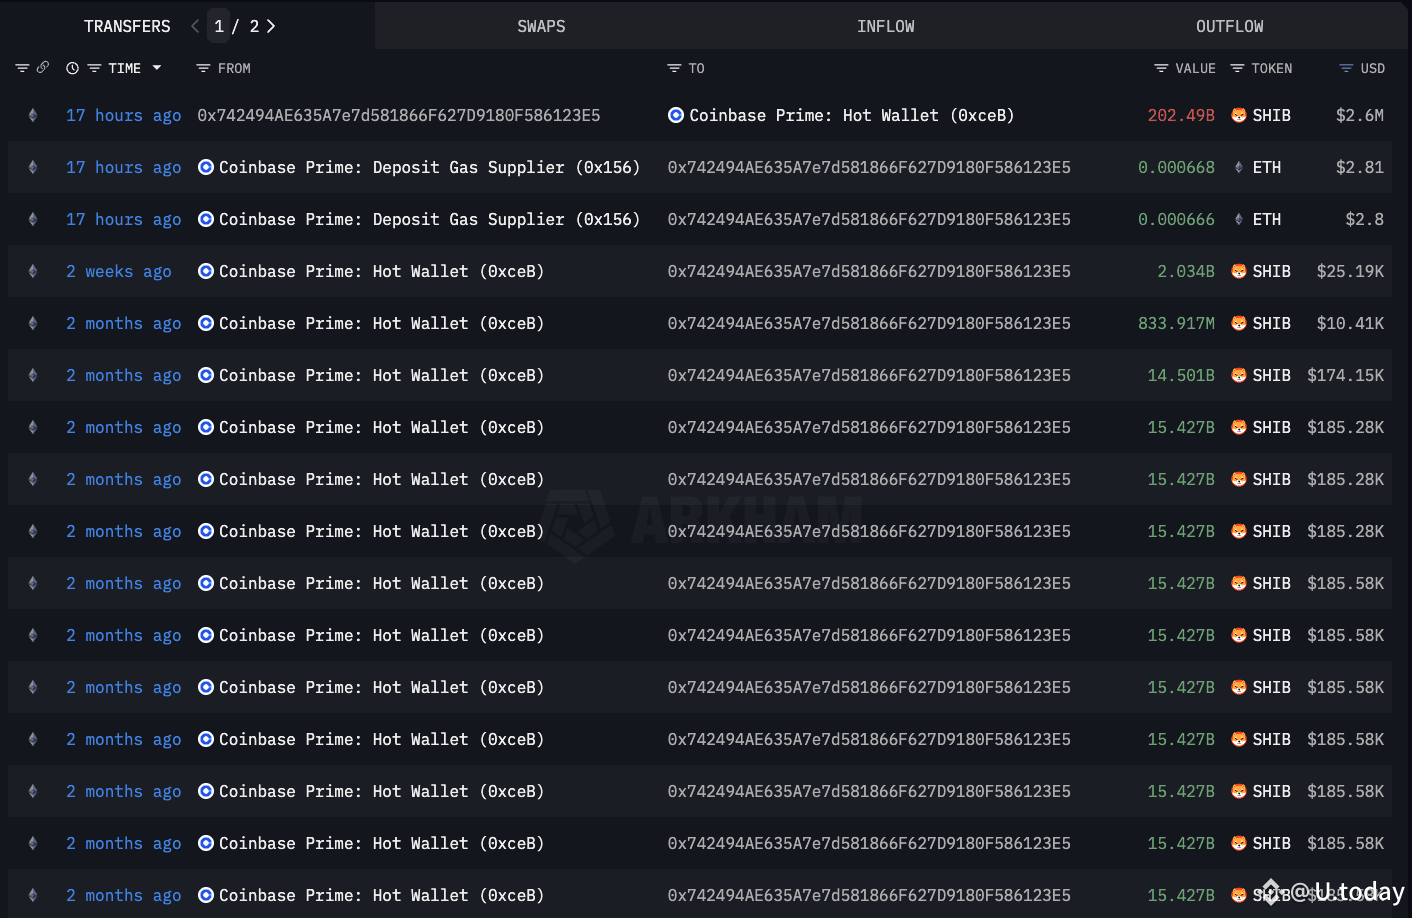Click the filter icon left of the link icon
The height and width of the screenshot is (918, 1412).
coord(22,68)
